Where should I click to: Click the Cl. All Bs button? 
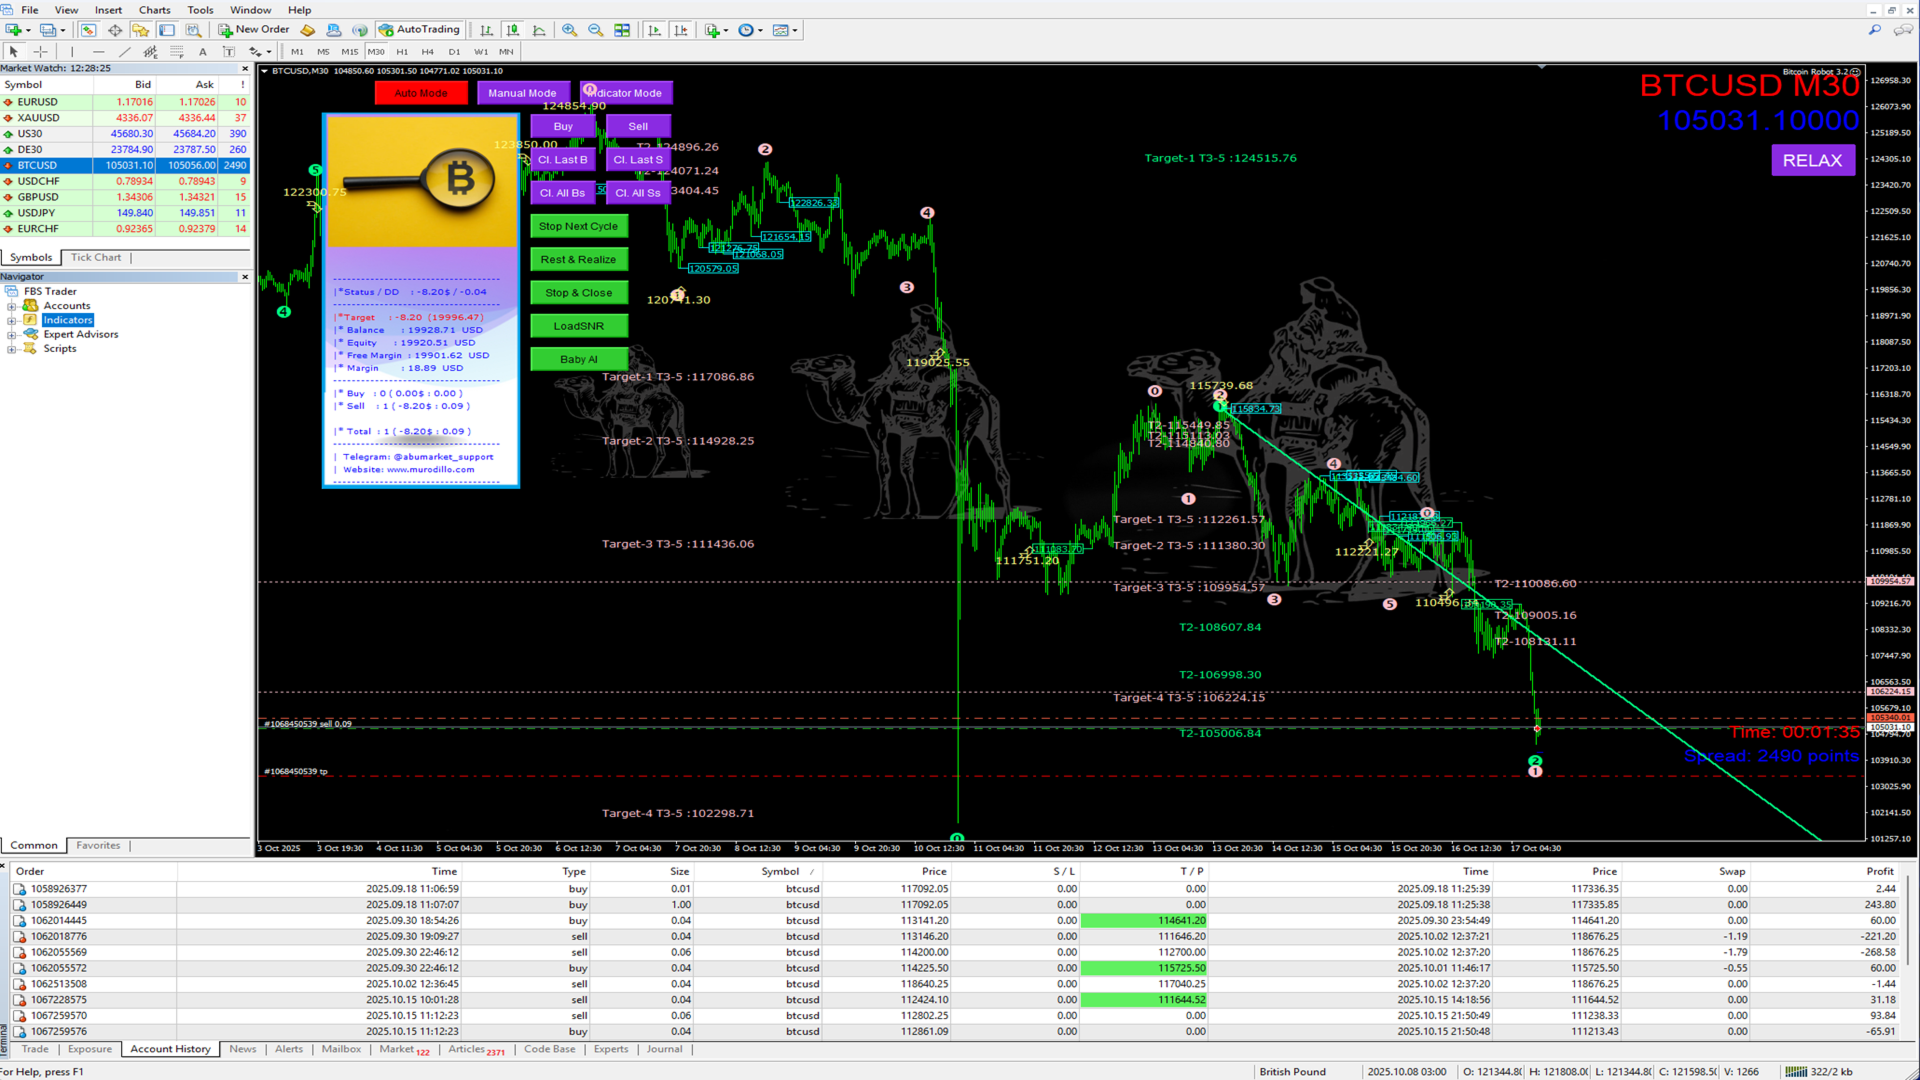point(562,193)
